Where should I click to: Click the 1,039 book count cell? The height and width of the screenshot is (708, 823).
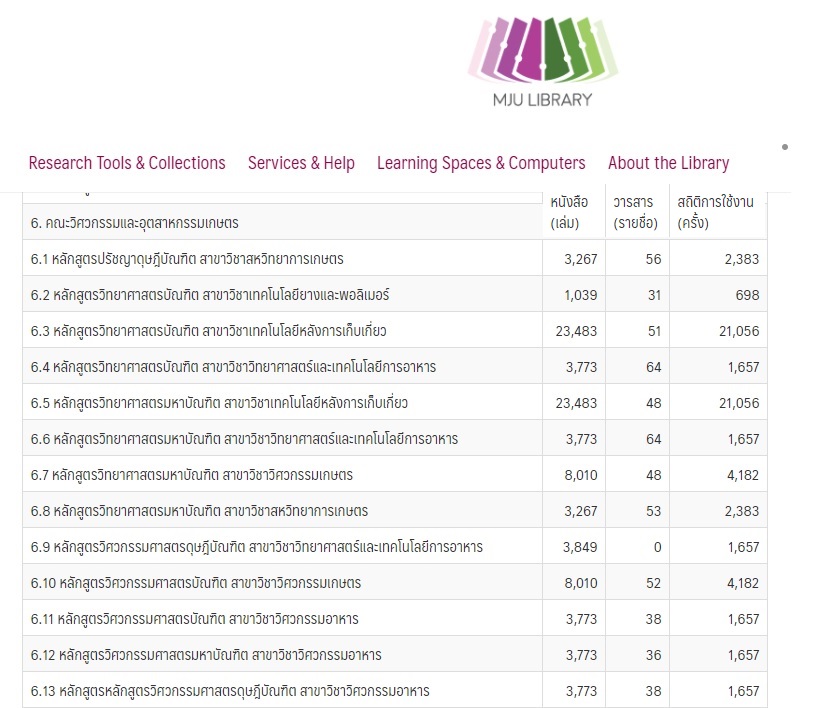click(580, 295)
